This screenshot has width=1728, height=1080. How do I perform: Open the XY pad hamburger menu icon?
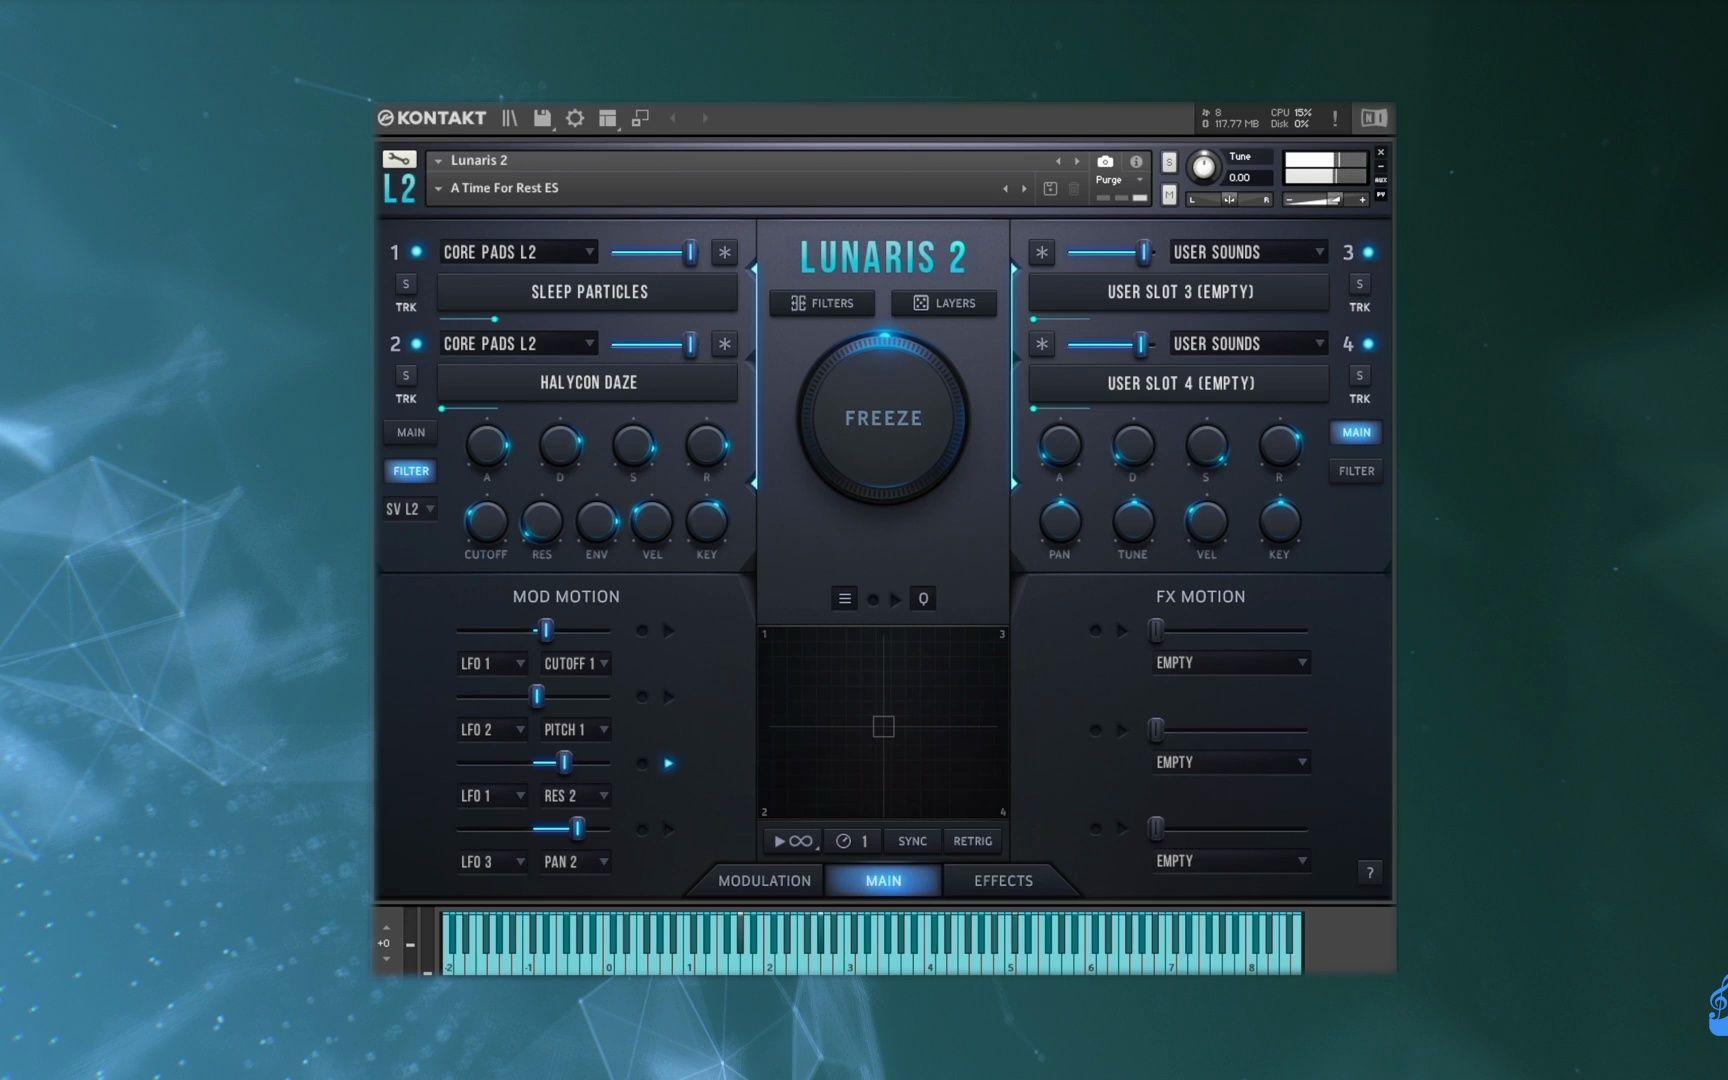click(845, 599)
